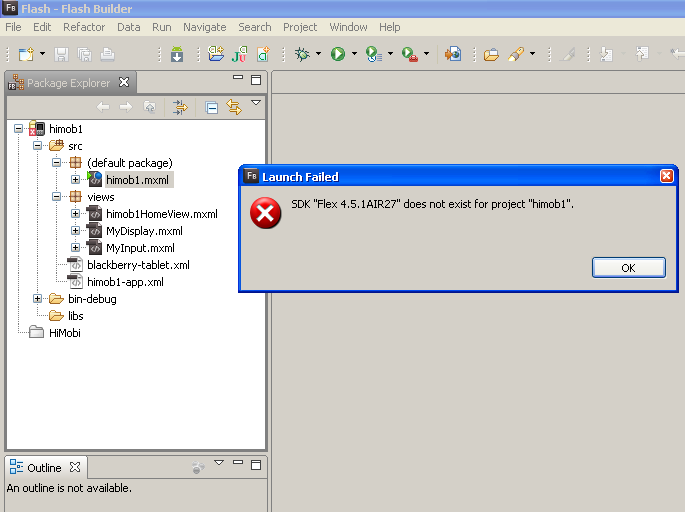
Task: Collapse the src folder node
Action: click(x=38, y=145)
